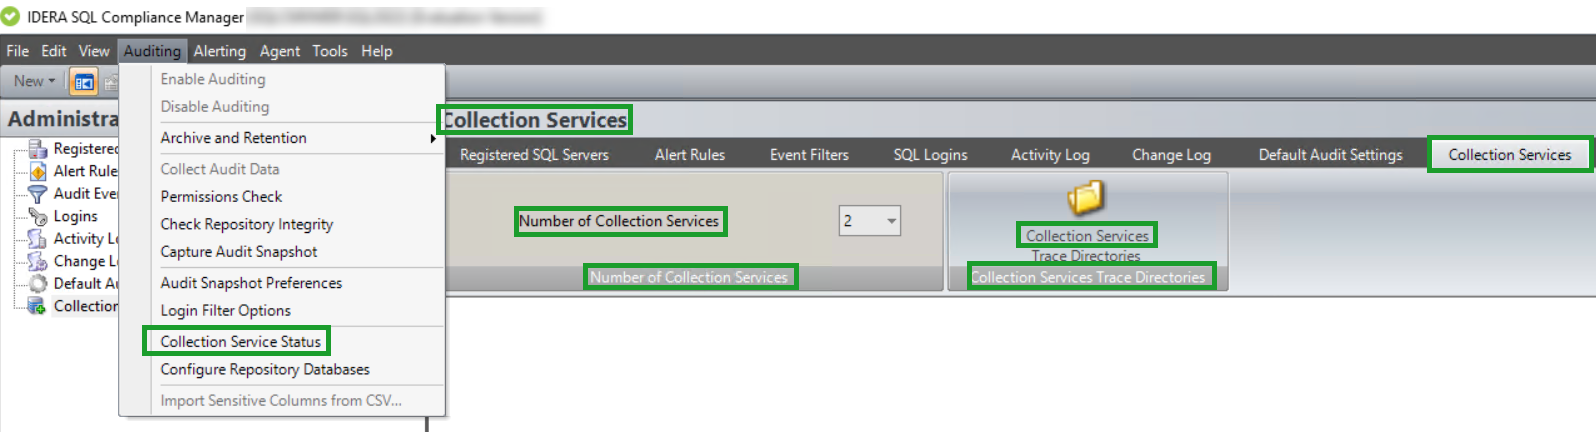This screenshot has height=432, width=1596.
Task: Click the Logins keys icon
Action: pyautogui.click(x=38, y=216)
